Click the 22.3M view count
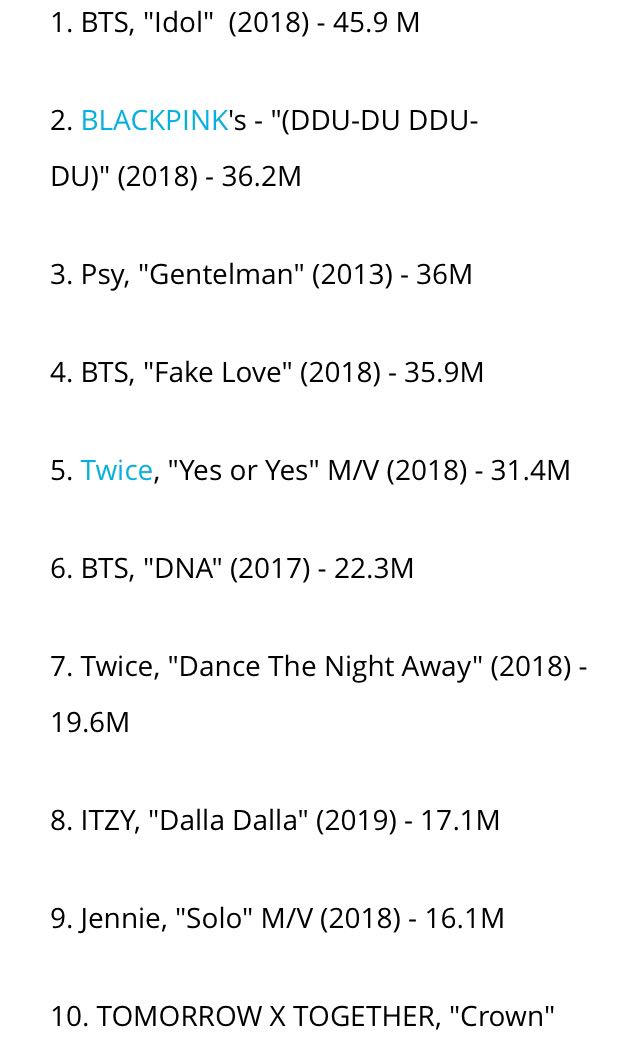Screen dimensions: 640x1048 click(373, 568)
